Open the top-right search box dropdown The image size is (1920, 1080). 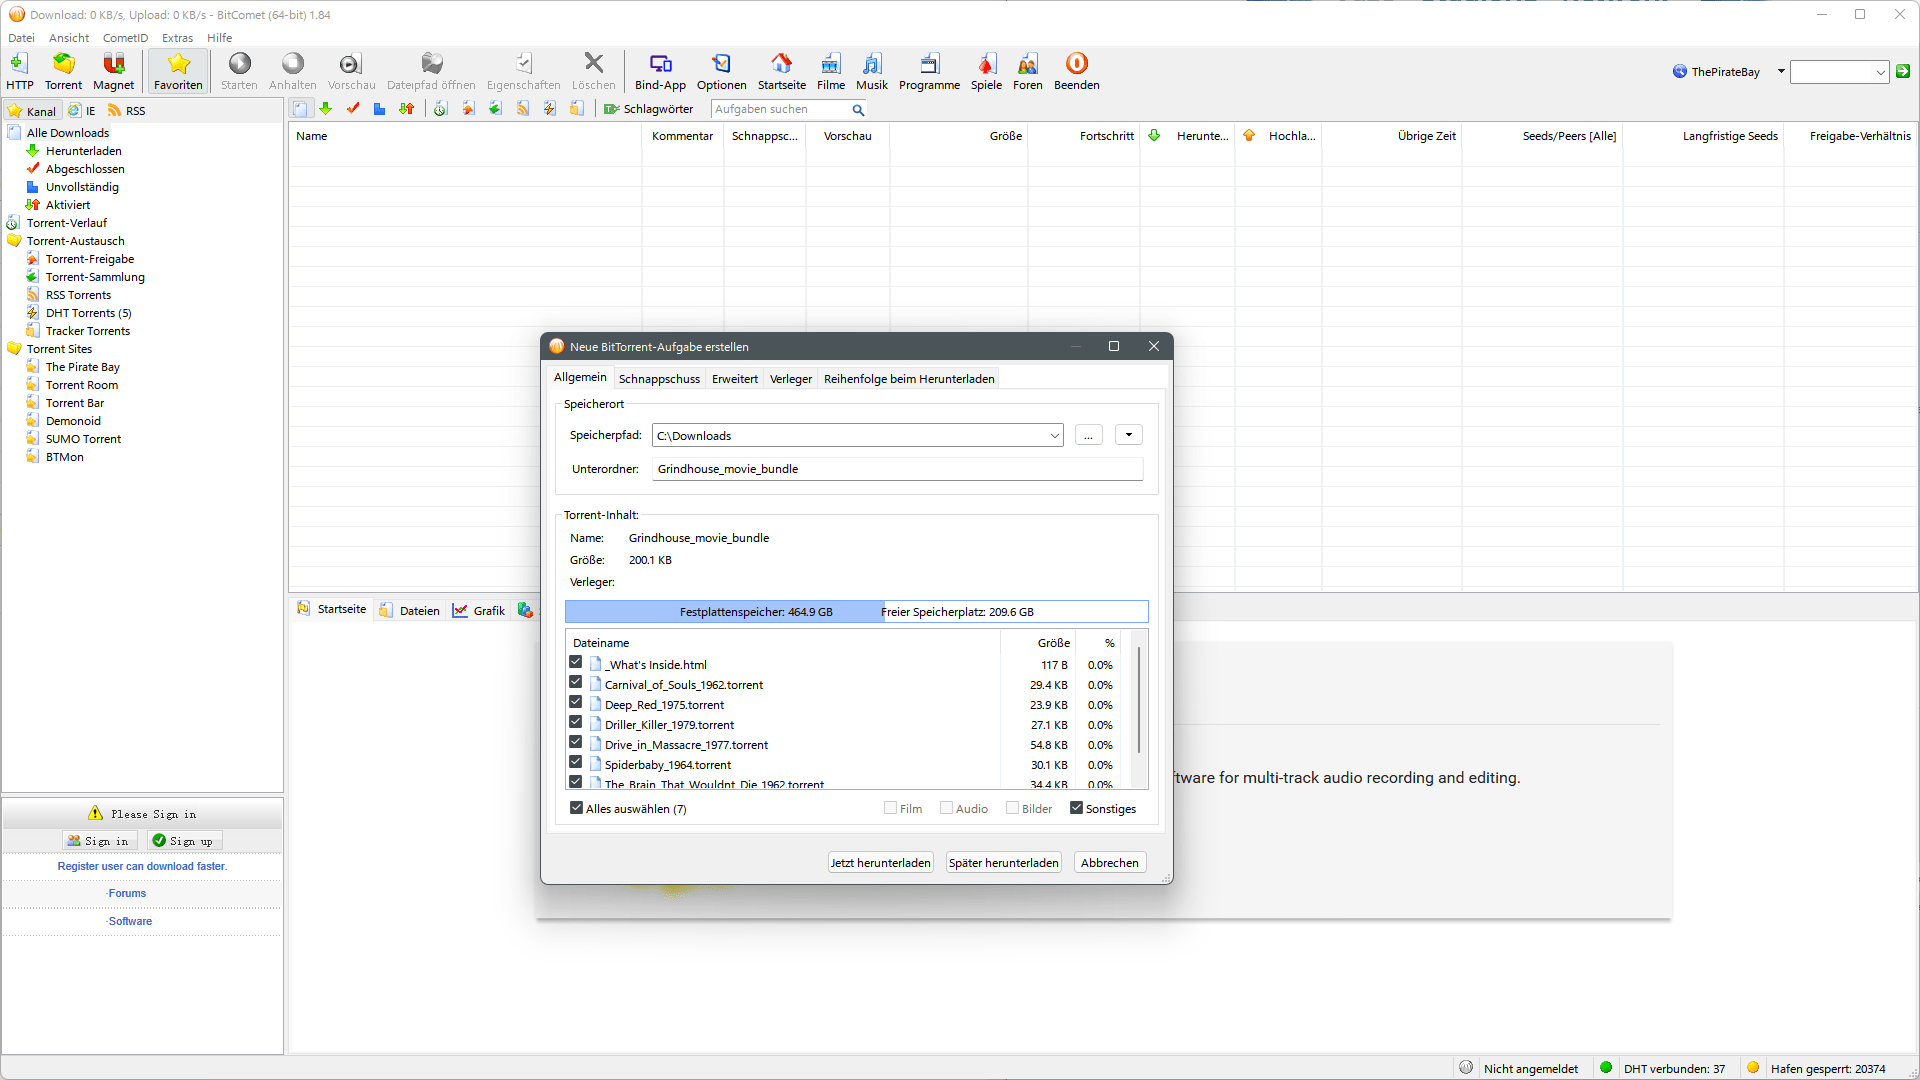(x=1880, y=72)
